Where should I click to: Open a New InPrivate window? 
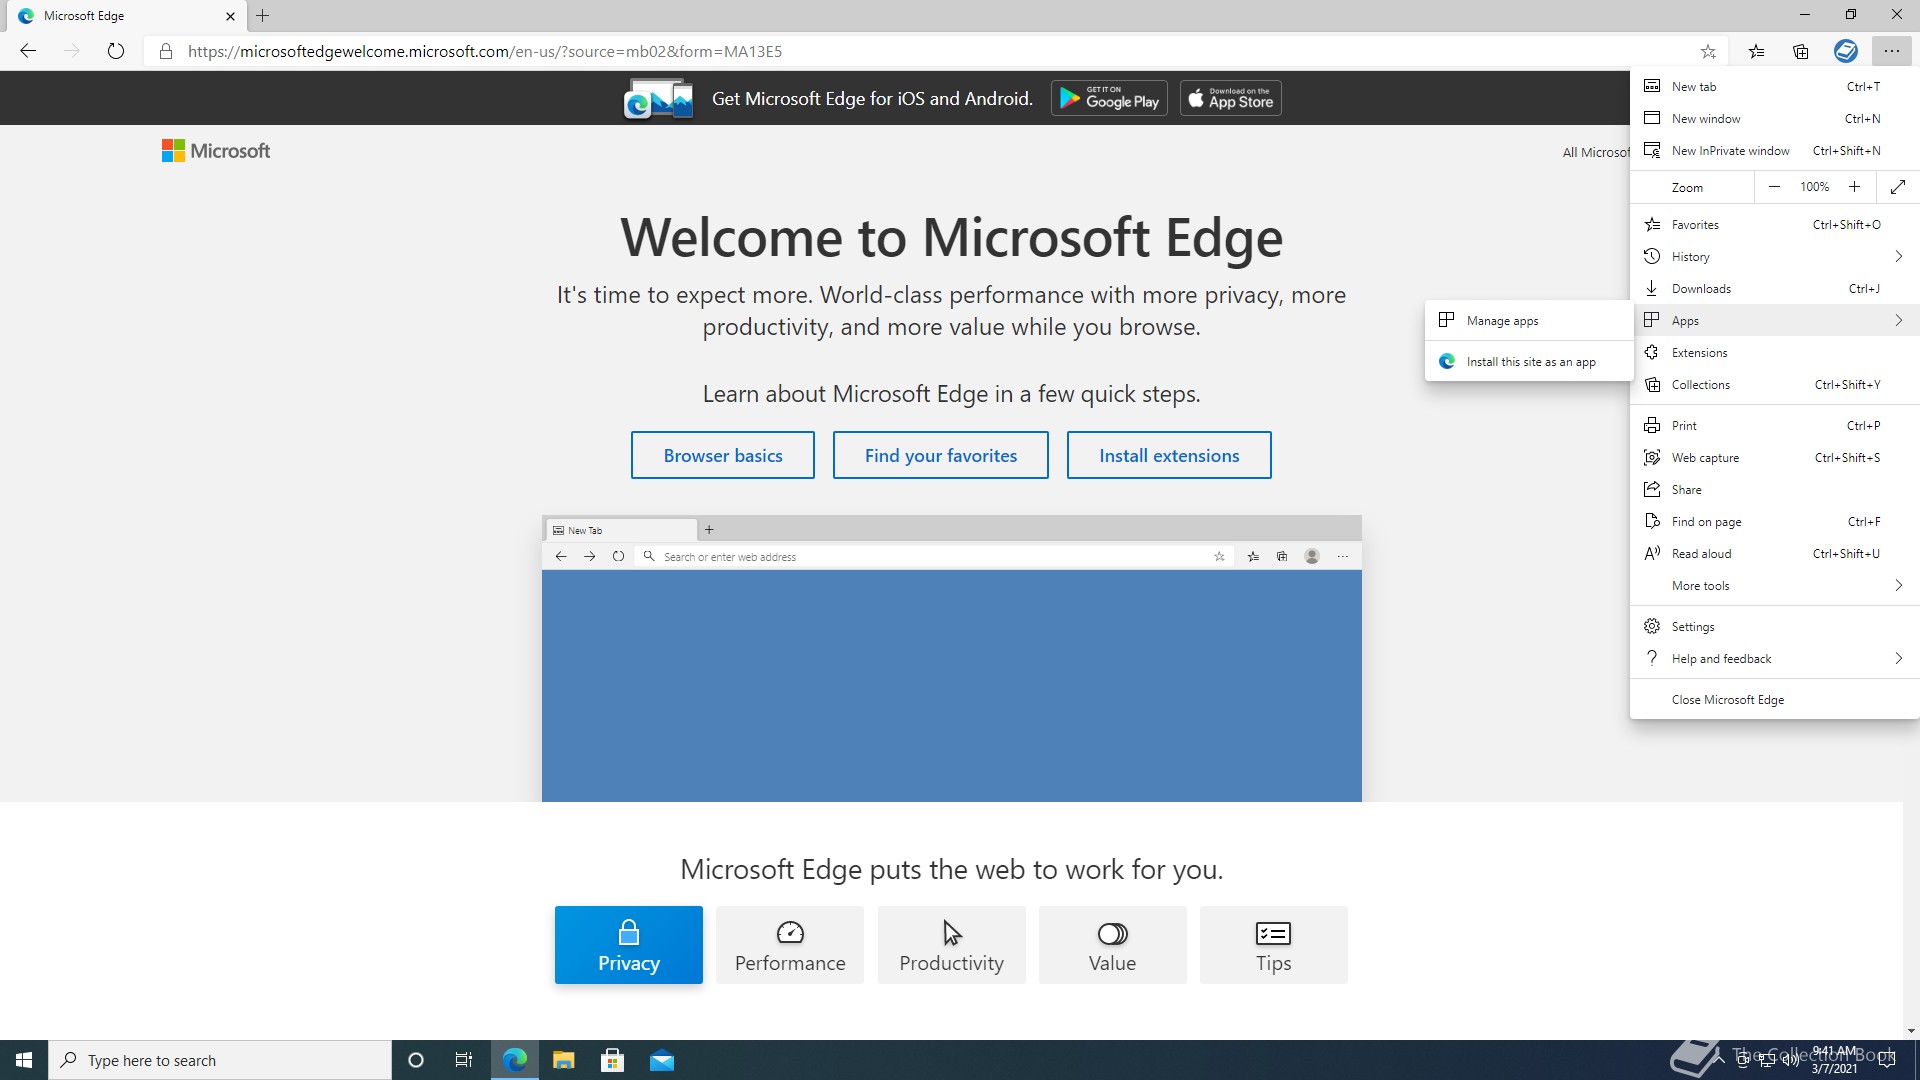[x=1775, y=151]
